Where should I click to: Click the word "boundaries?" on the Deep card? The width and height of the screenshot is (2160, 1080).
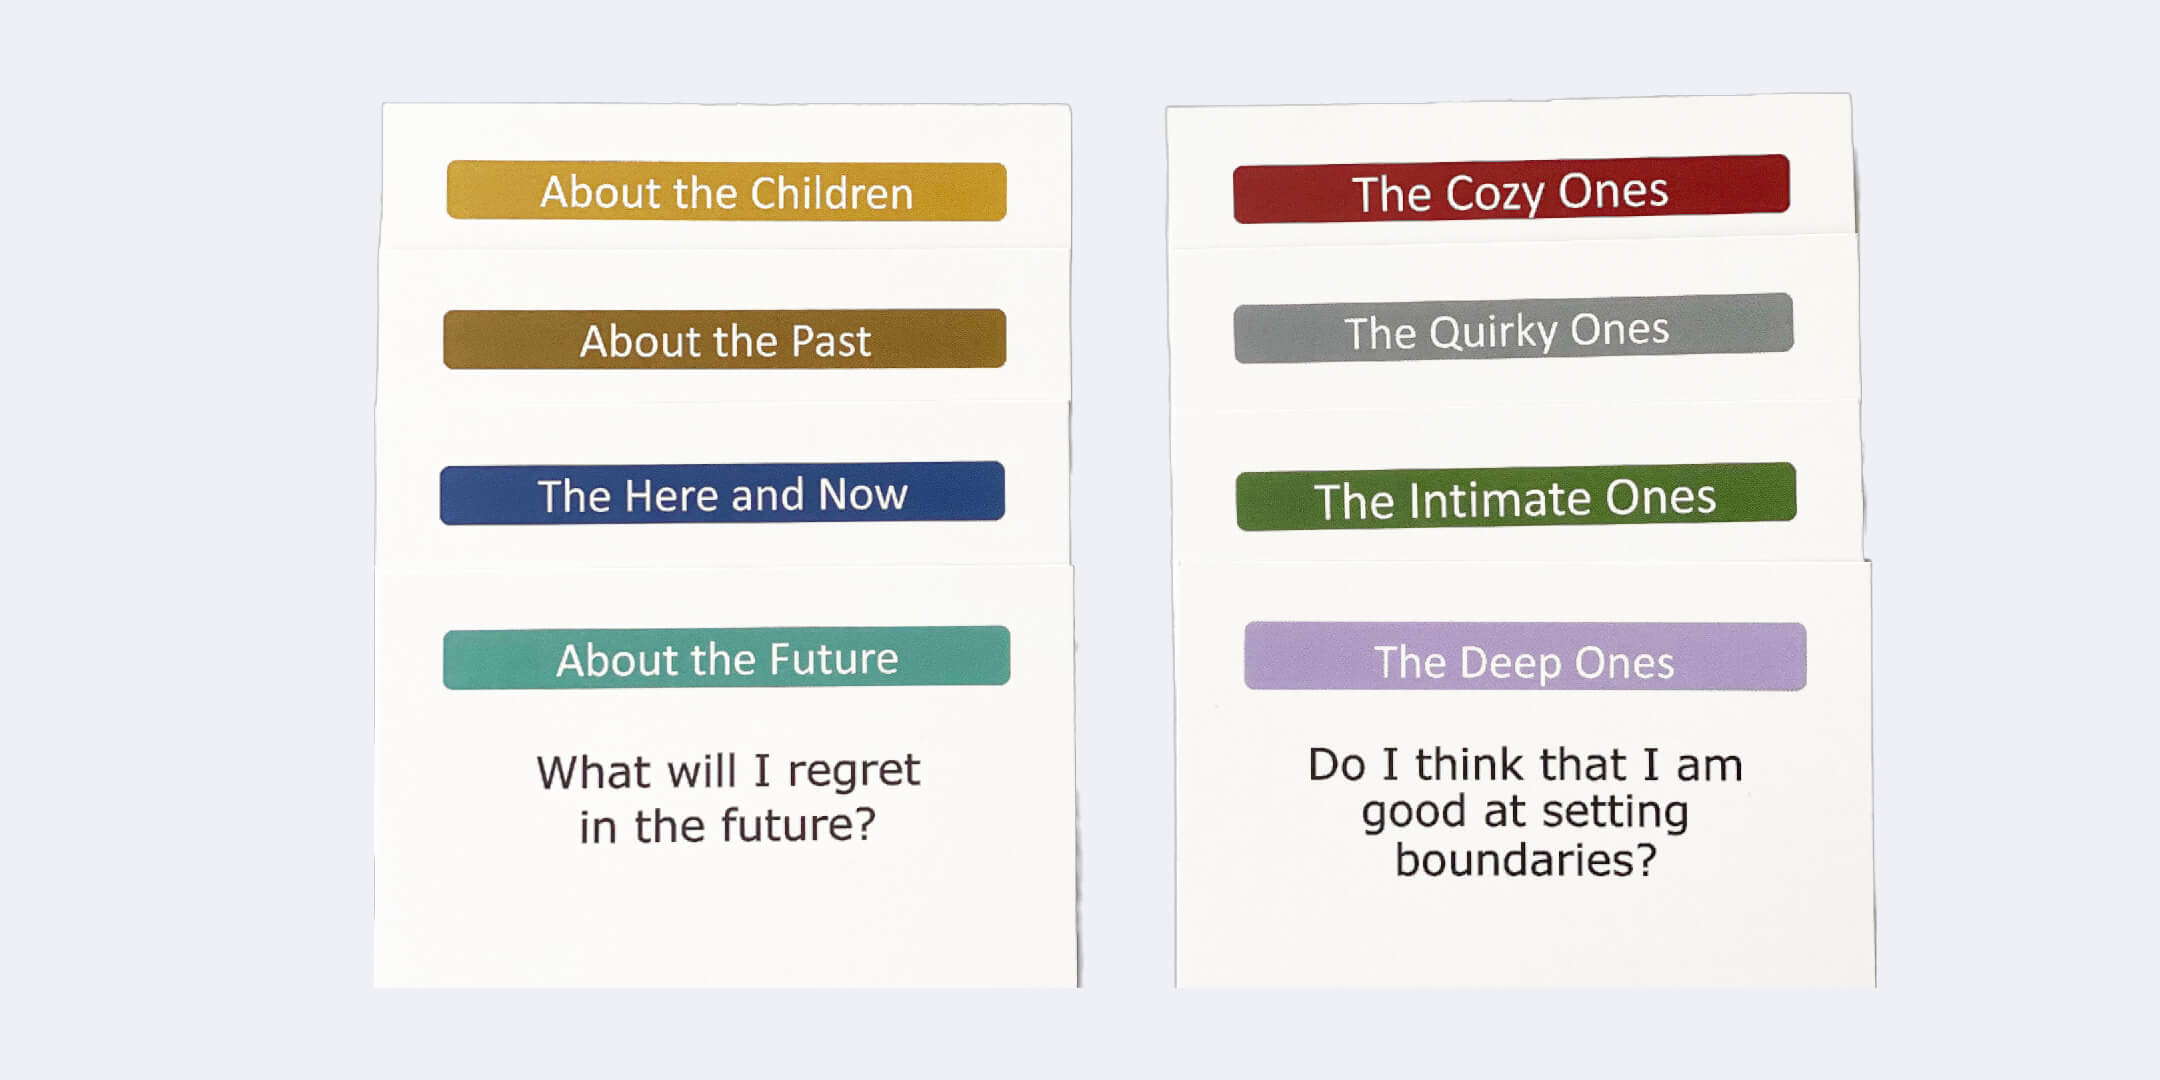pos(1525,859)
